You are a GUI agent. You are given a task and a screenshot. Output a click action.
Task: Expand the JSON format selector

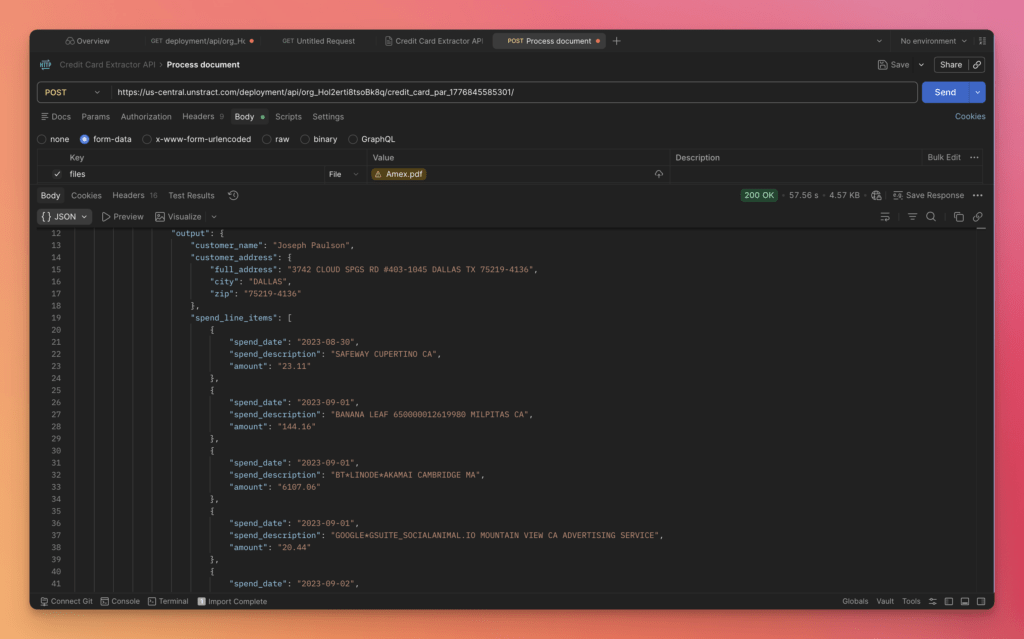tap(65, 217)
